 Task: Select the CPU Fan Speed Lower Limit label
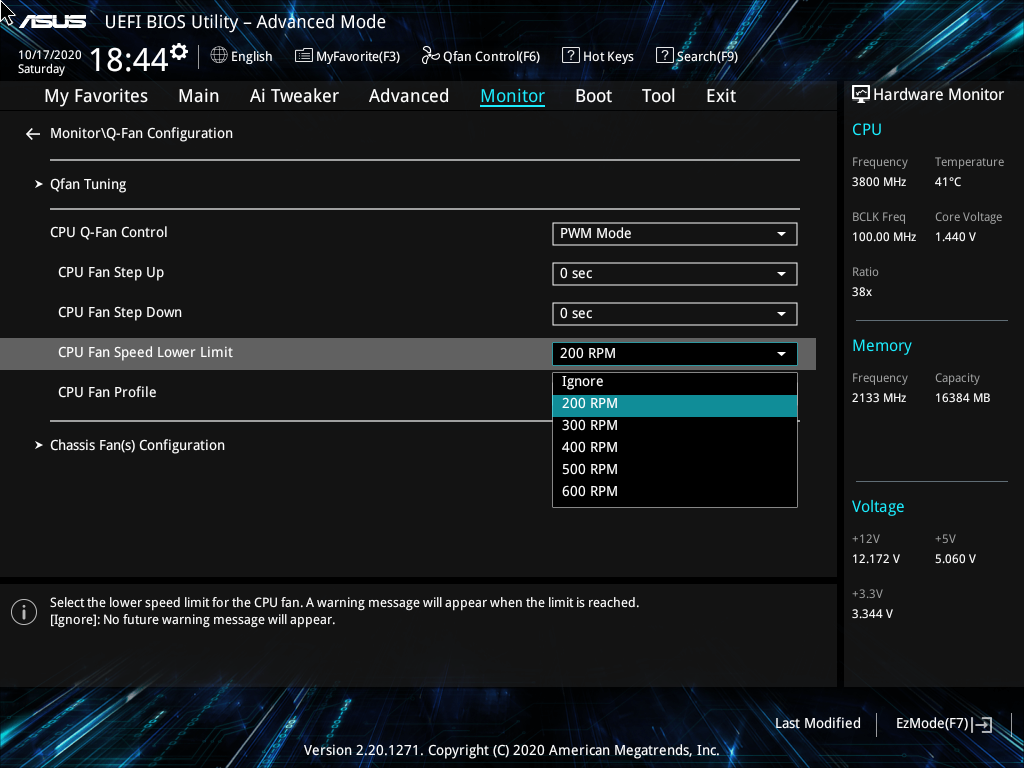[x=146, y=353]
